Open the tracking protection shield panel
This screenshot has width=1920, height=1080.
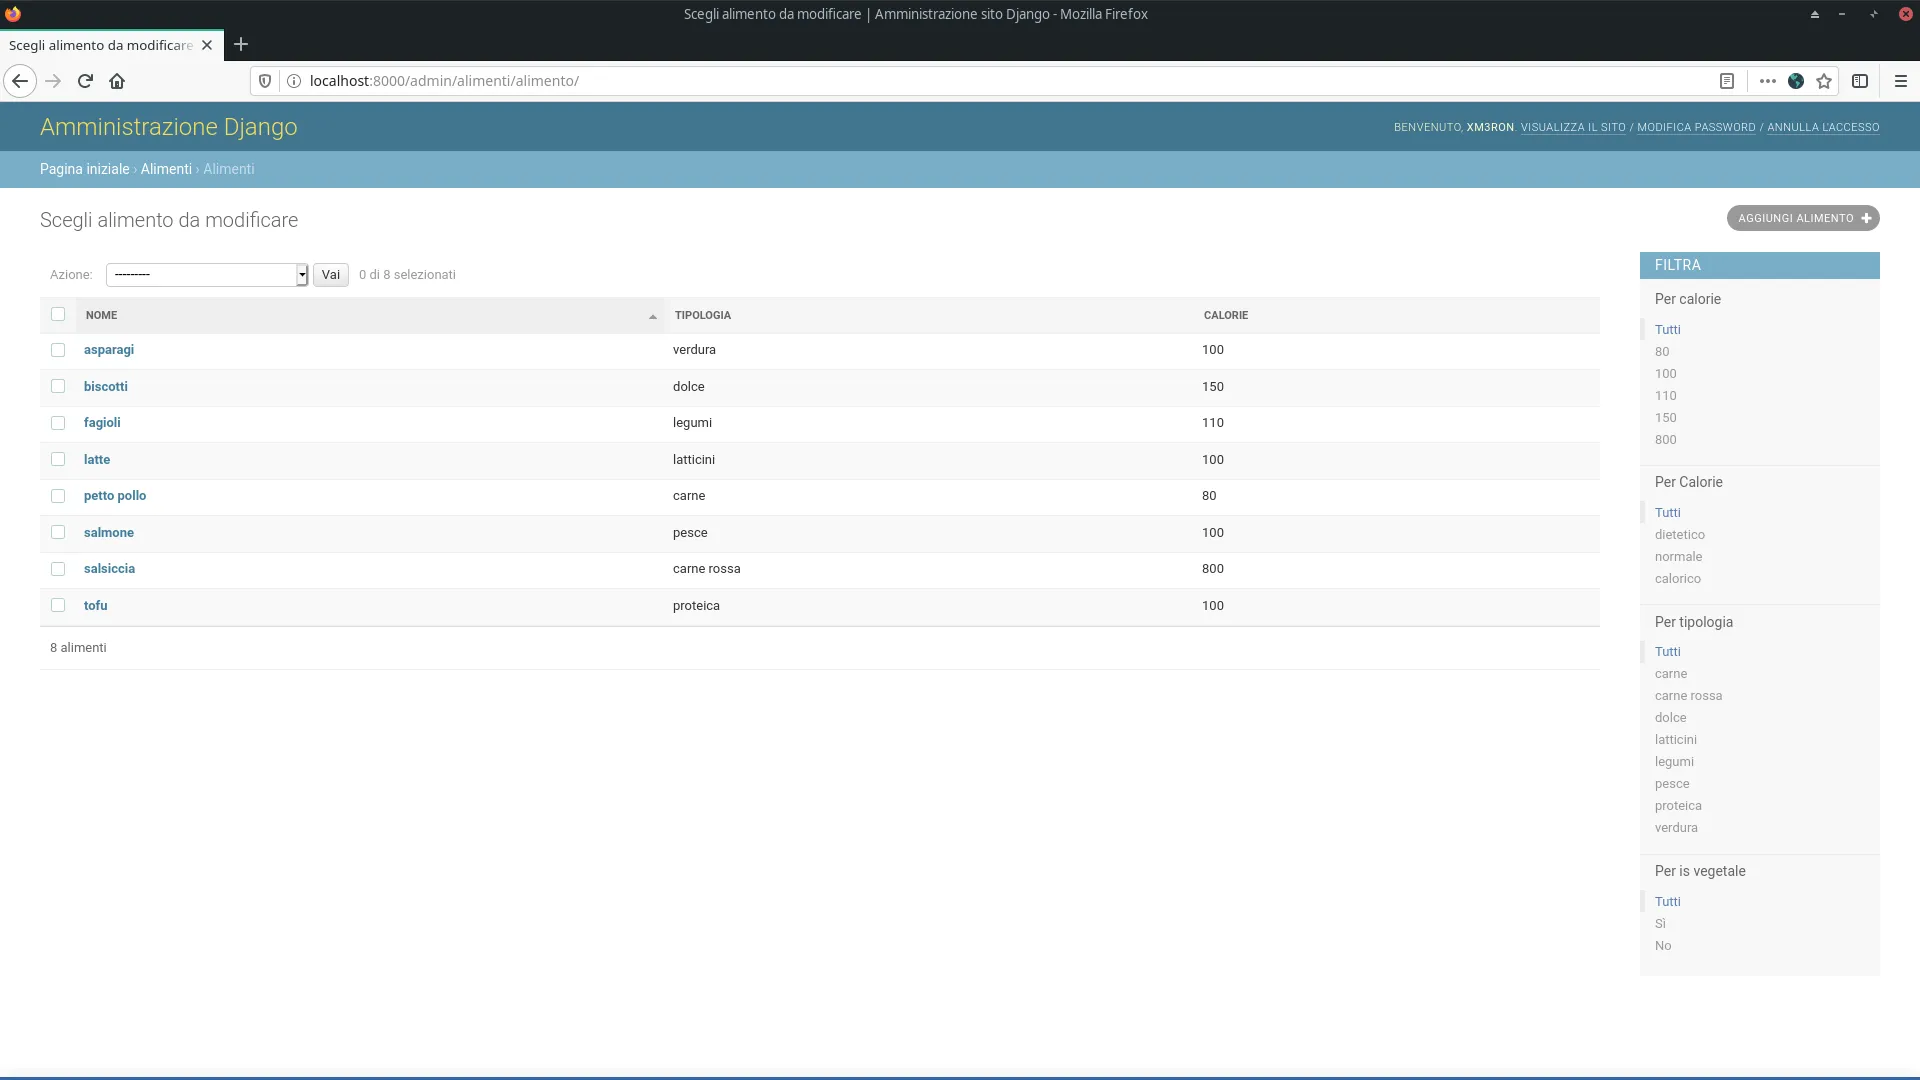263,81
